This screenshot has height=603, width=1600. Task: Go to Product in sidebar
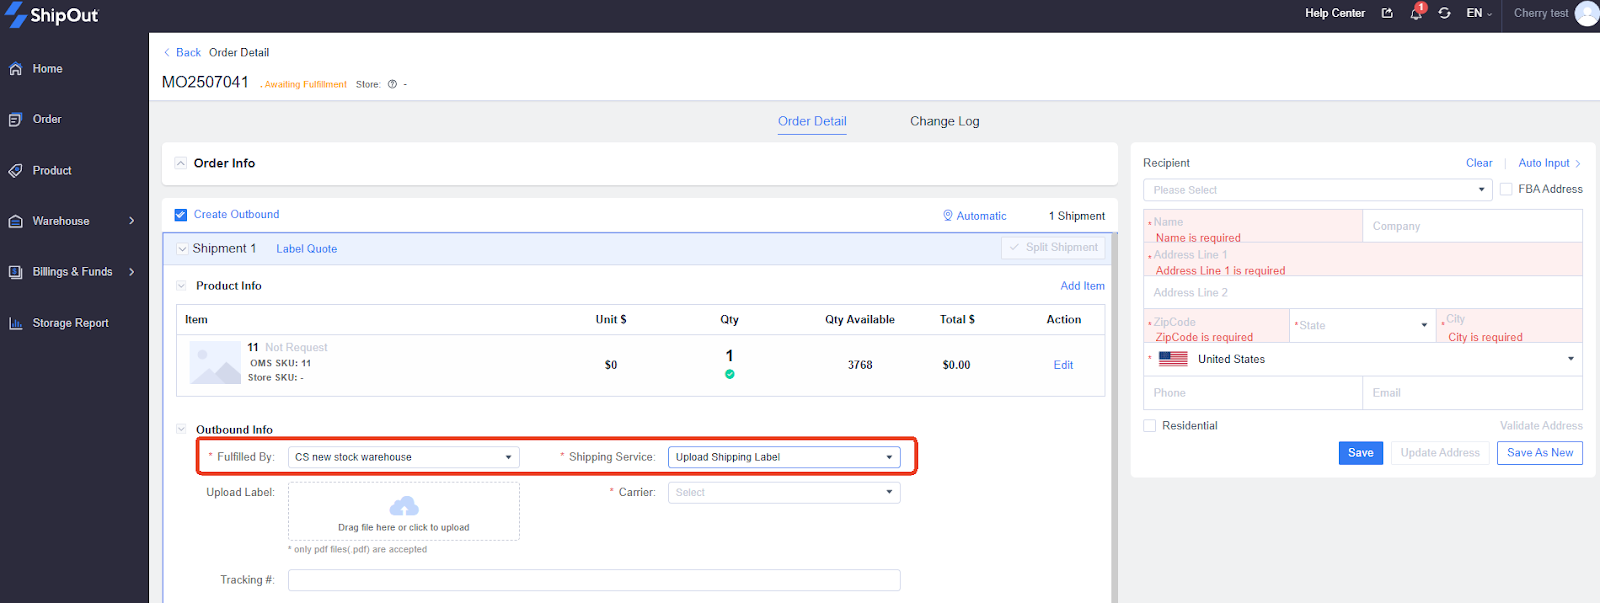point(52,171)
